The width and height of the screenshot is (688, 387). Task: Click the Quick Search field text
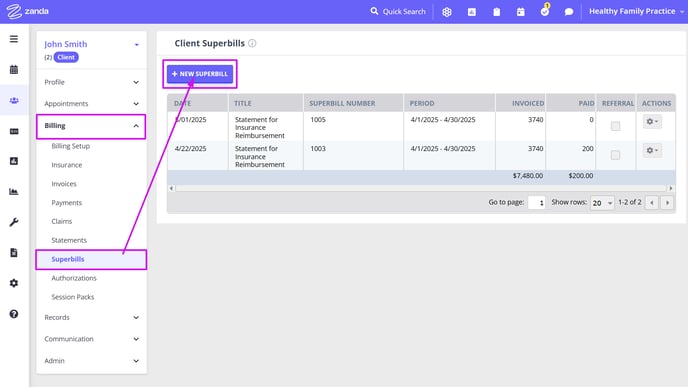coord(404,11)
